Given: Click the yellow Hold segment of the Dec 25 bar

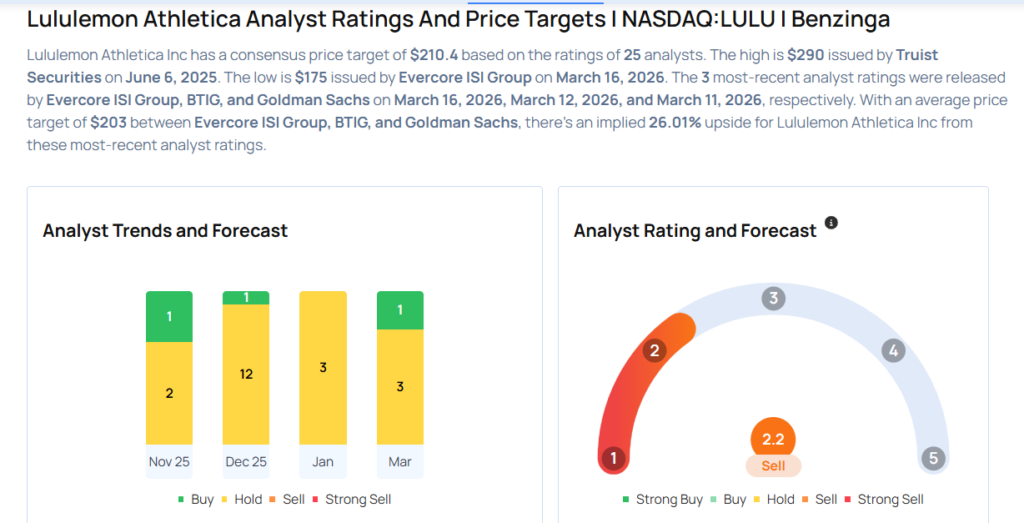Looking at the screenshot, I should click(x=246, y=374).
